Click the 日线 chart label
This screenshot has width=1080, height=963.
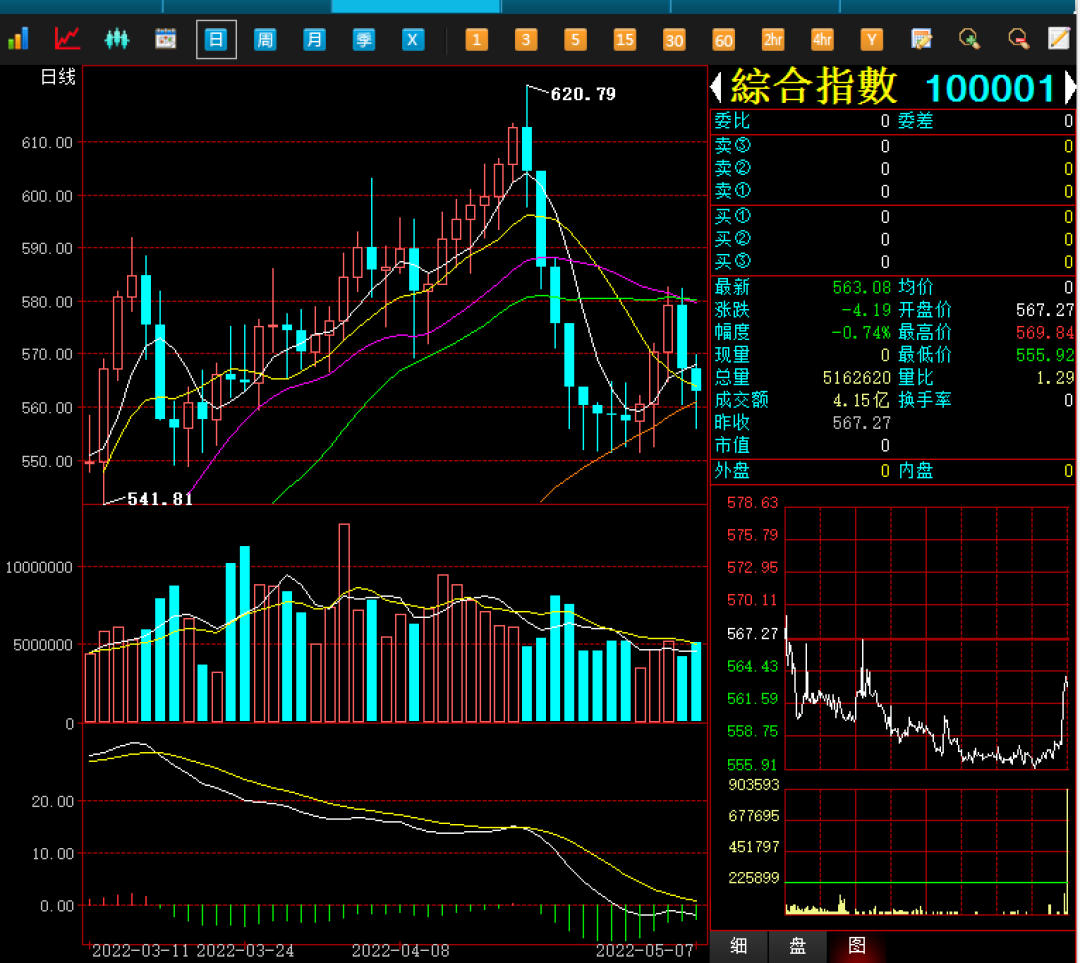coord(58,77)
